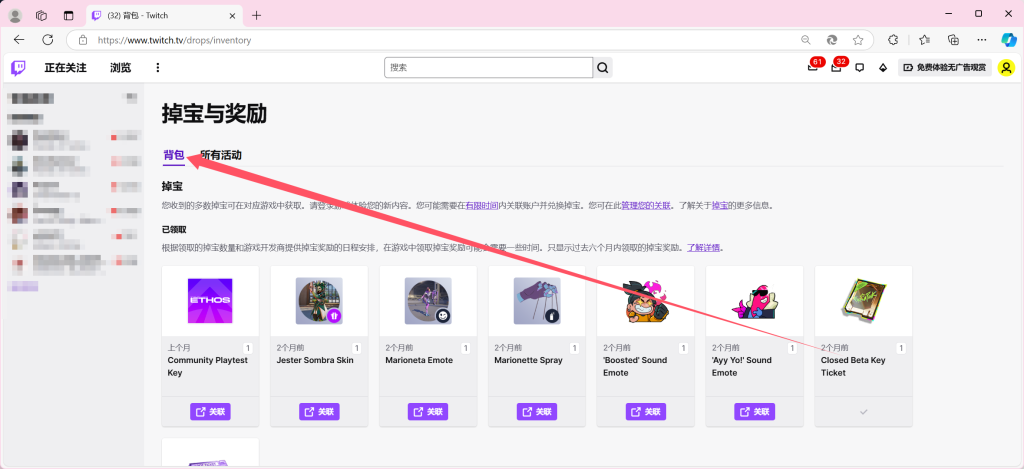
Task: Open the 了解详情 link
Action: pyautogui.click(x=703, y=247)
